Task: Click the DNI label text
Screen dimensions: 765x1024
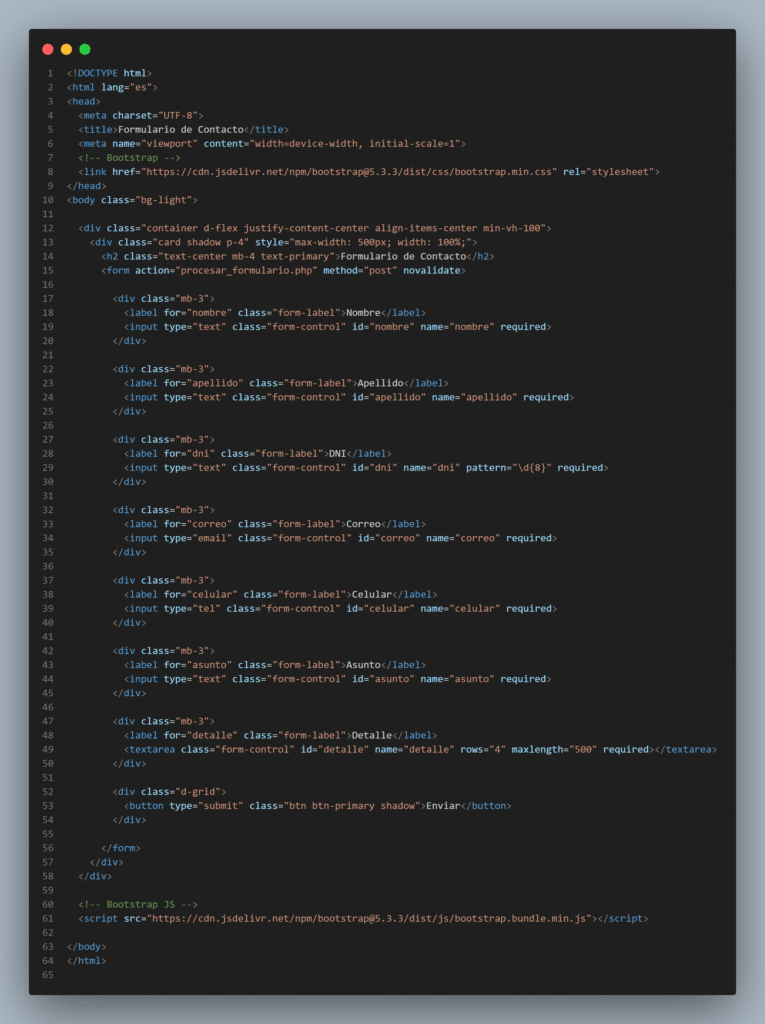Action: (x=338, y=454)
